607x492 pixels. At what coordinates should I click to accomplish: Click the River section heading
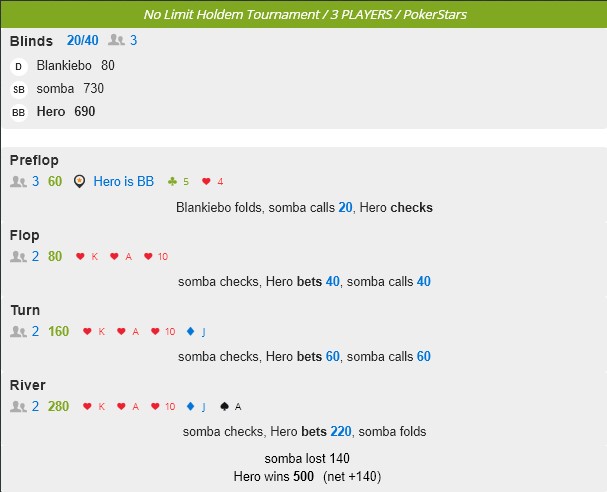[x=27, y=385]
